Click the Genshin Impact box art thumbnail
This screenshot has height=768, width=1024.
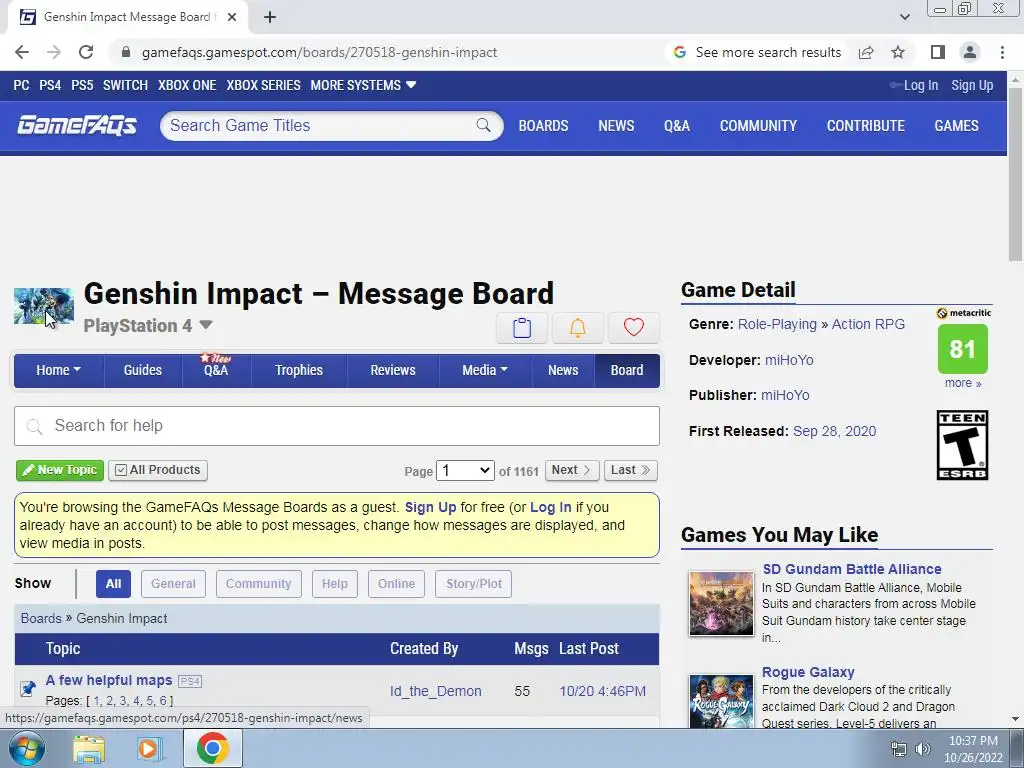tap(44, 306)
